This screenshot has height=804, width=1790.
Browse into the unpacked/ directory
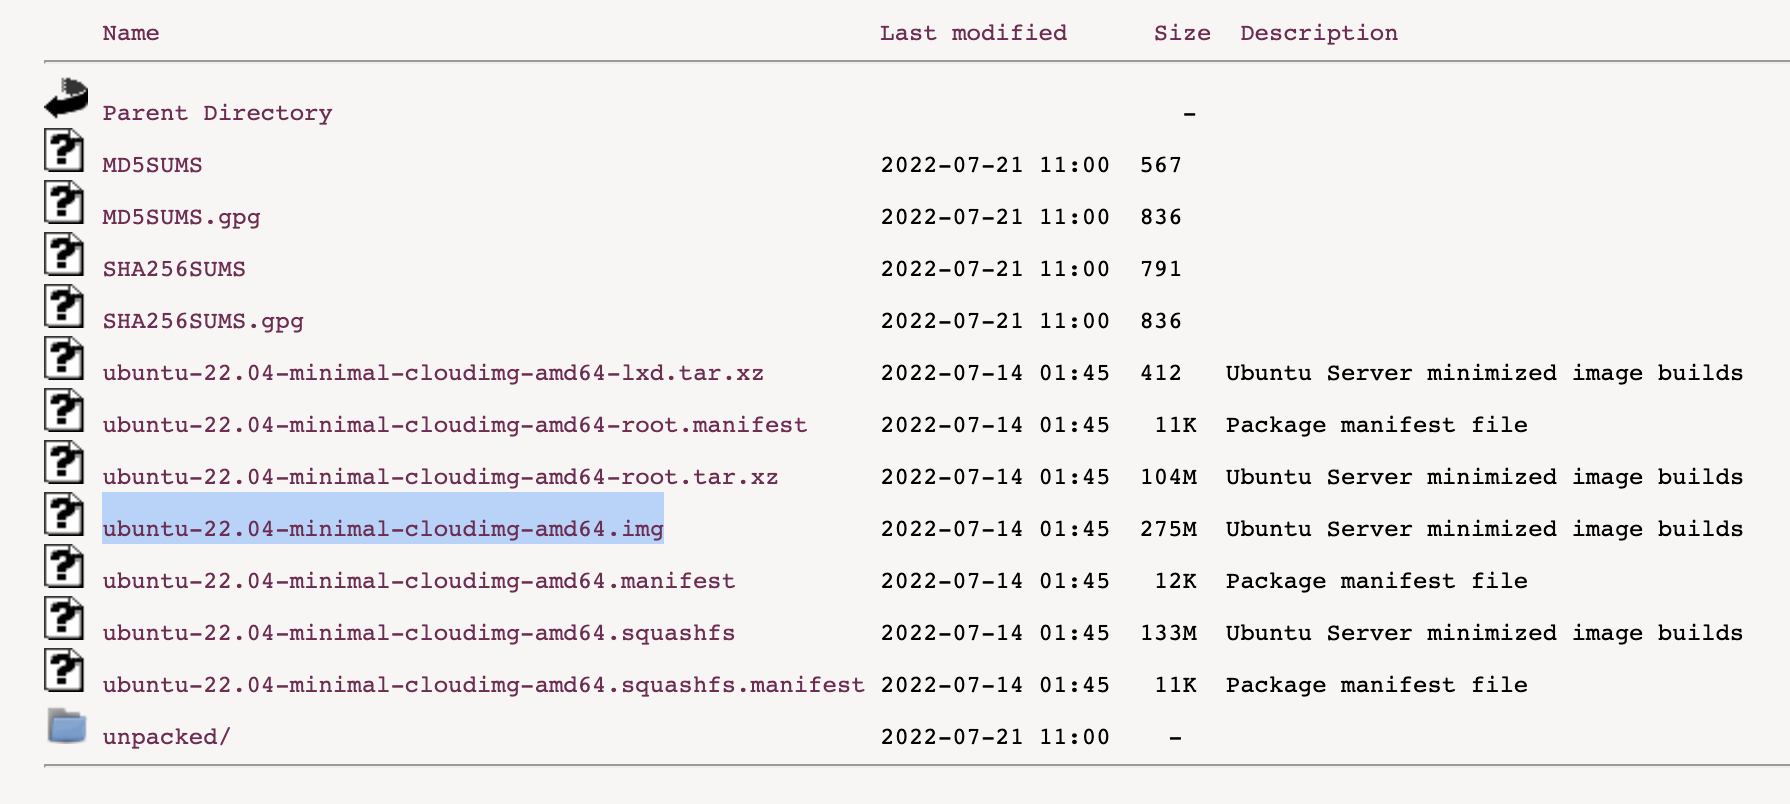166,737
